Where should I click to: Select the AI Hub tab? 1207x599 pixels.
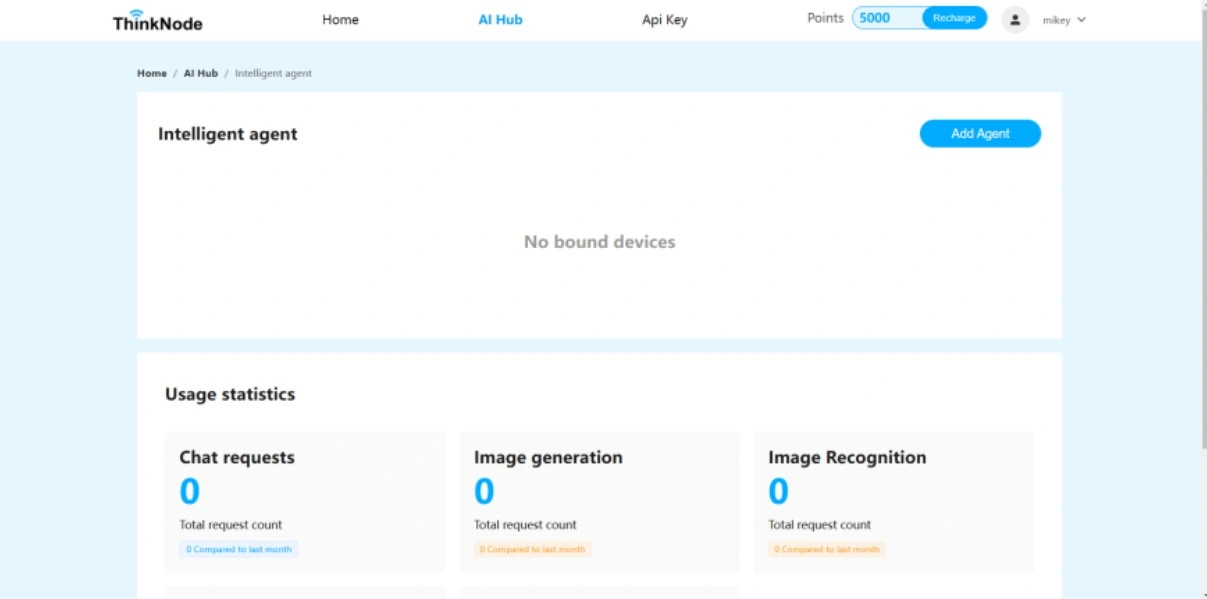click(x=500, y=20)
